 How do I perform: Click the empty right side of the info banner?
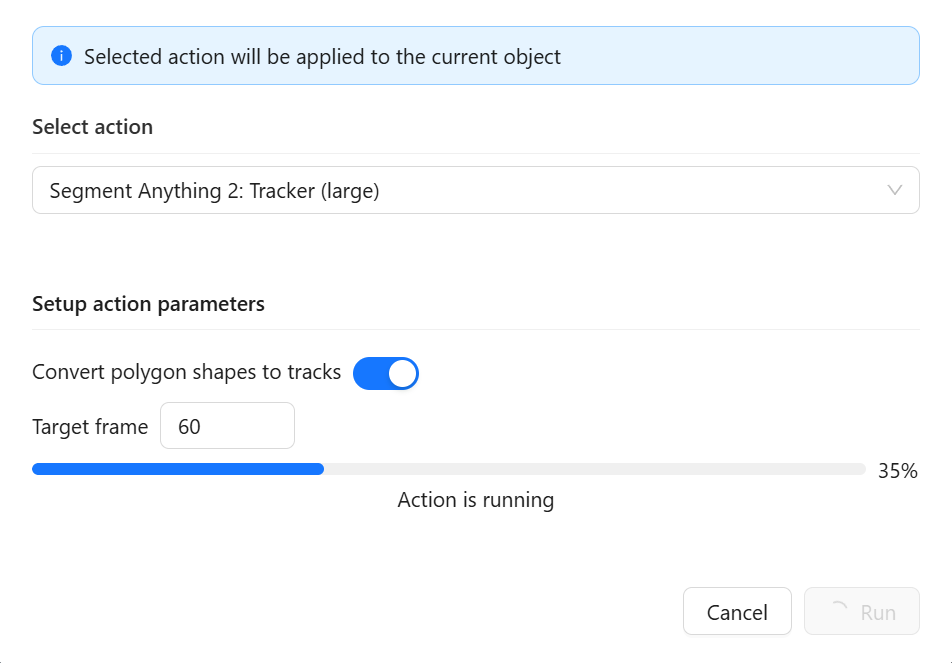pos(741,56)
